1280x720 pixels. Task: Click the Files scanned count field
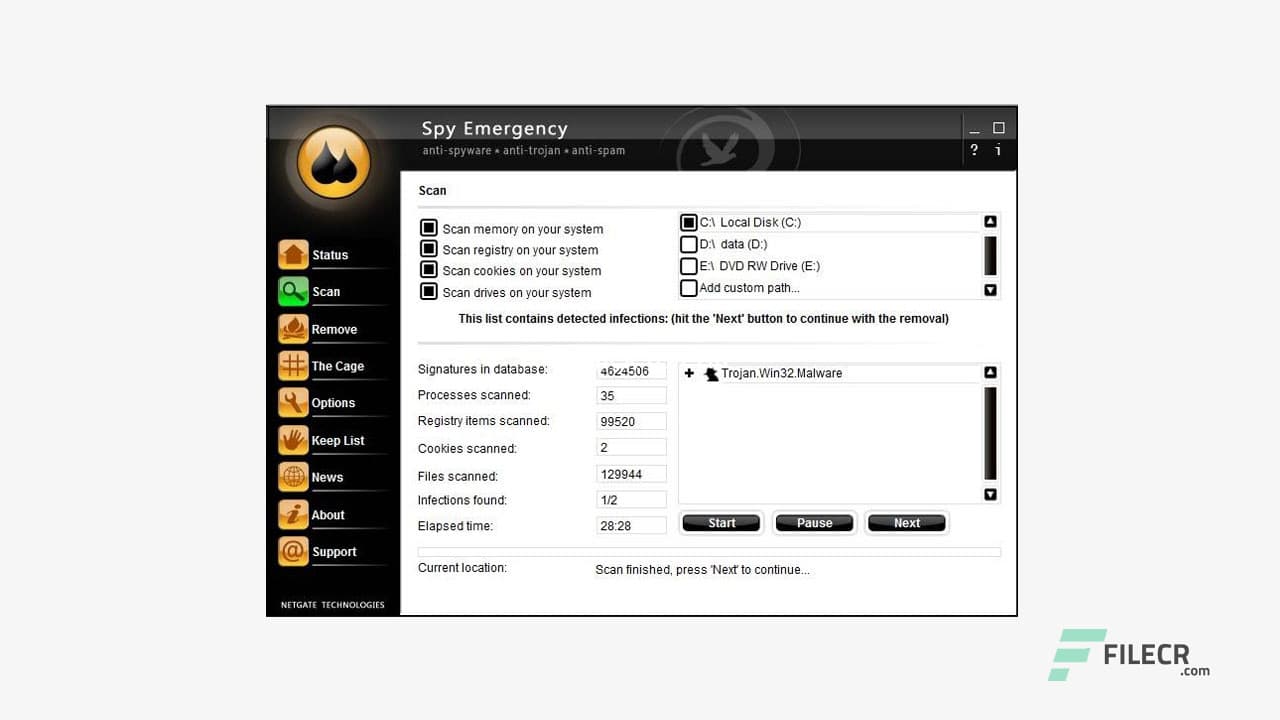pos(631,473)
